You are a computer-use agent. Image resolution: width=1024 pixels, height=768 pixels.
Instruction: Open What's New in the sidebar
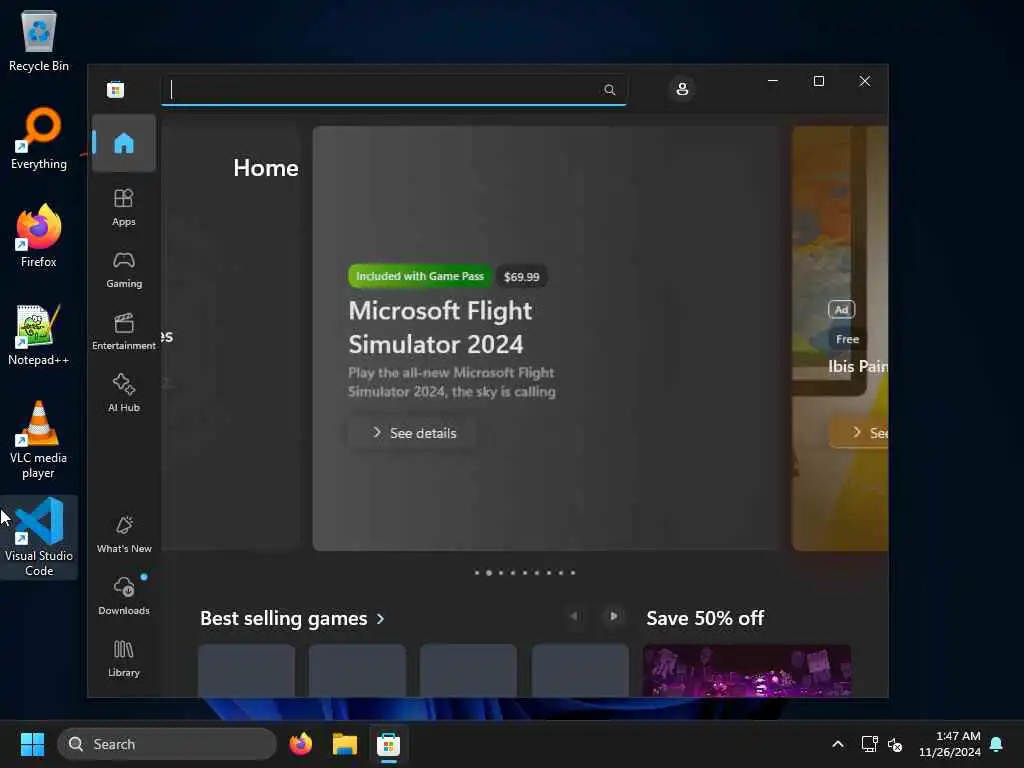click(x=123, y=534)
